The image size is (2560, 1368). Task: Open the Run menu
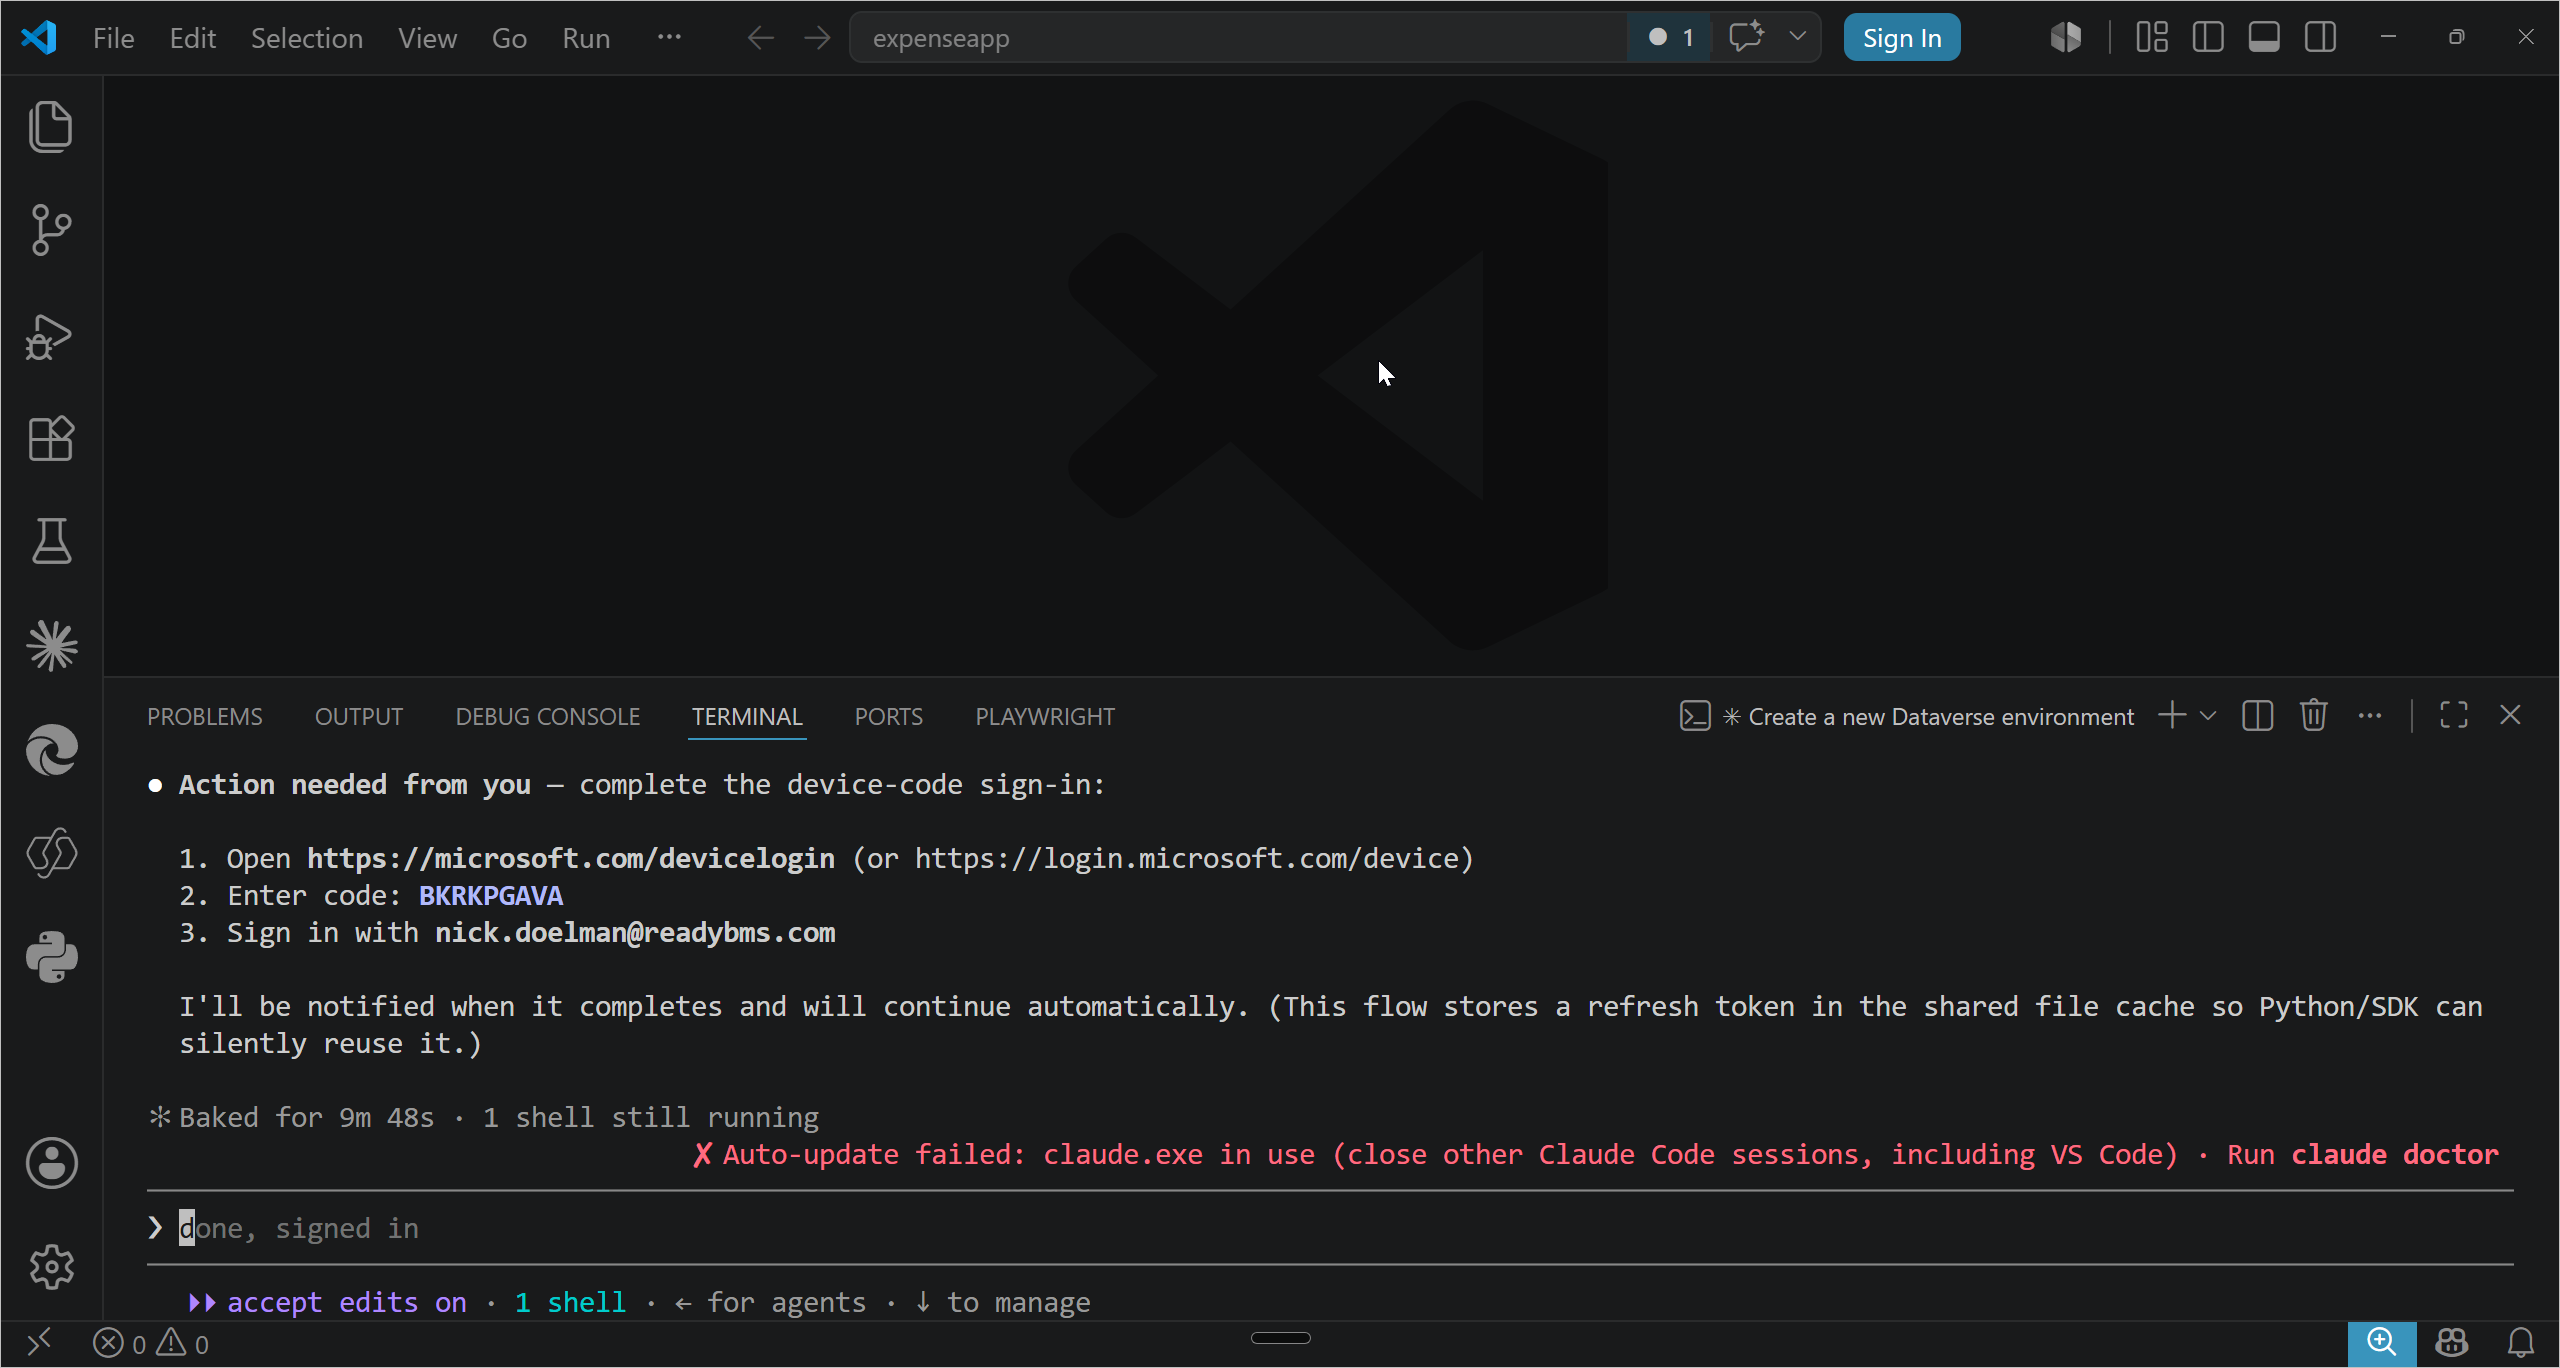coord(586,38)
